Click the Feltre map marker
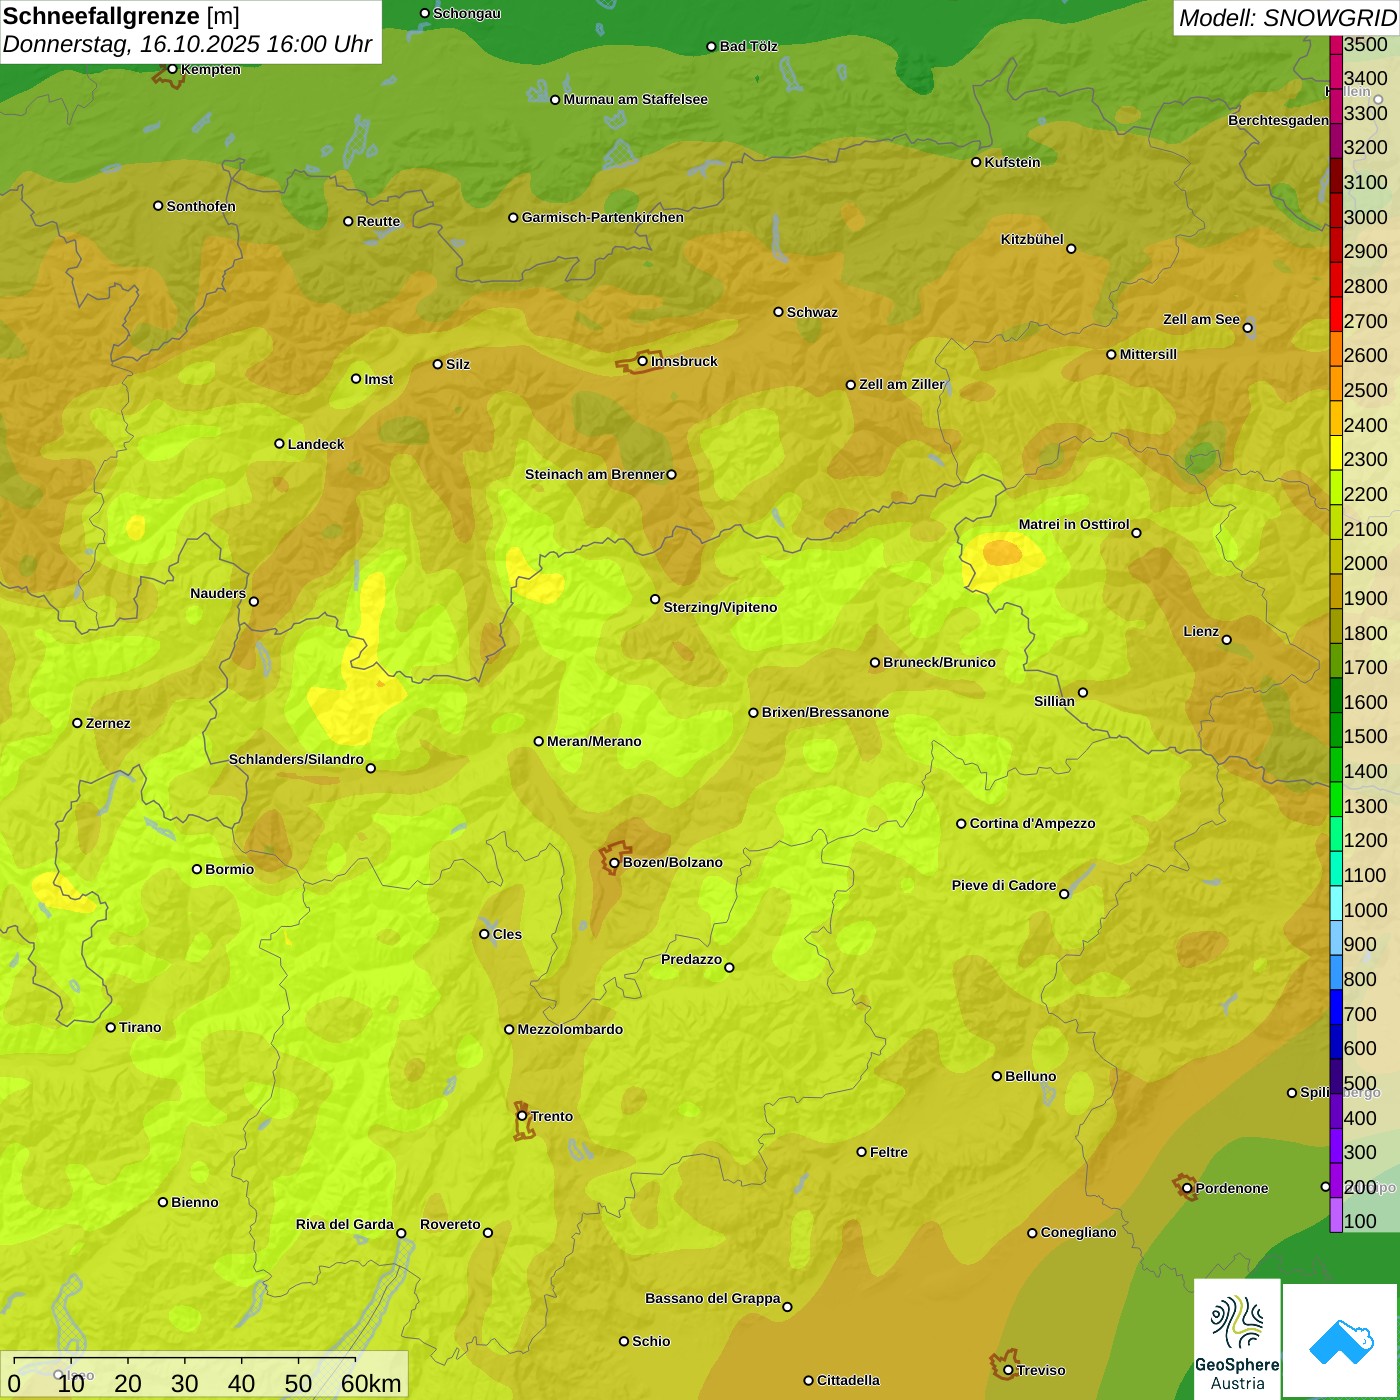 pos(861,1152)
